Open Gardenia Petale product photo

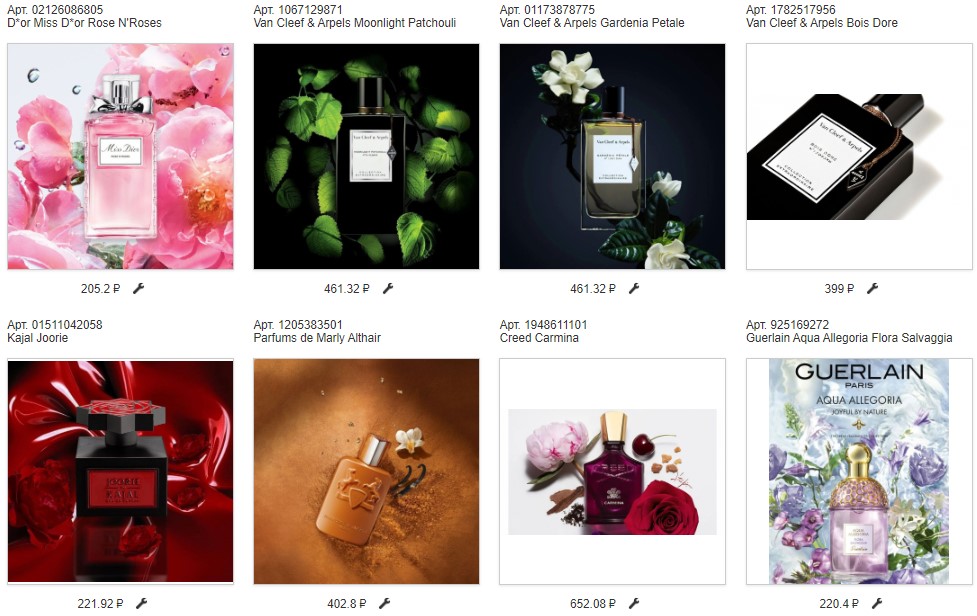click(x=612, y=156)
